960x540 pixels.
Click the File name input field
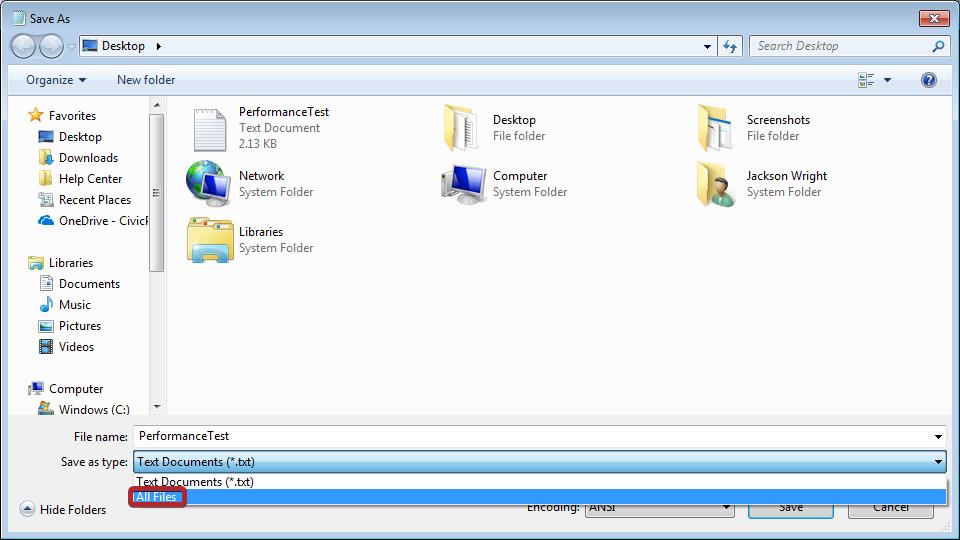531,436
